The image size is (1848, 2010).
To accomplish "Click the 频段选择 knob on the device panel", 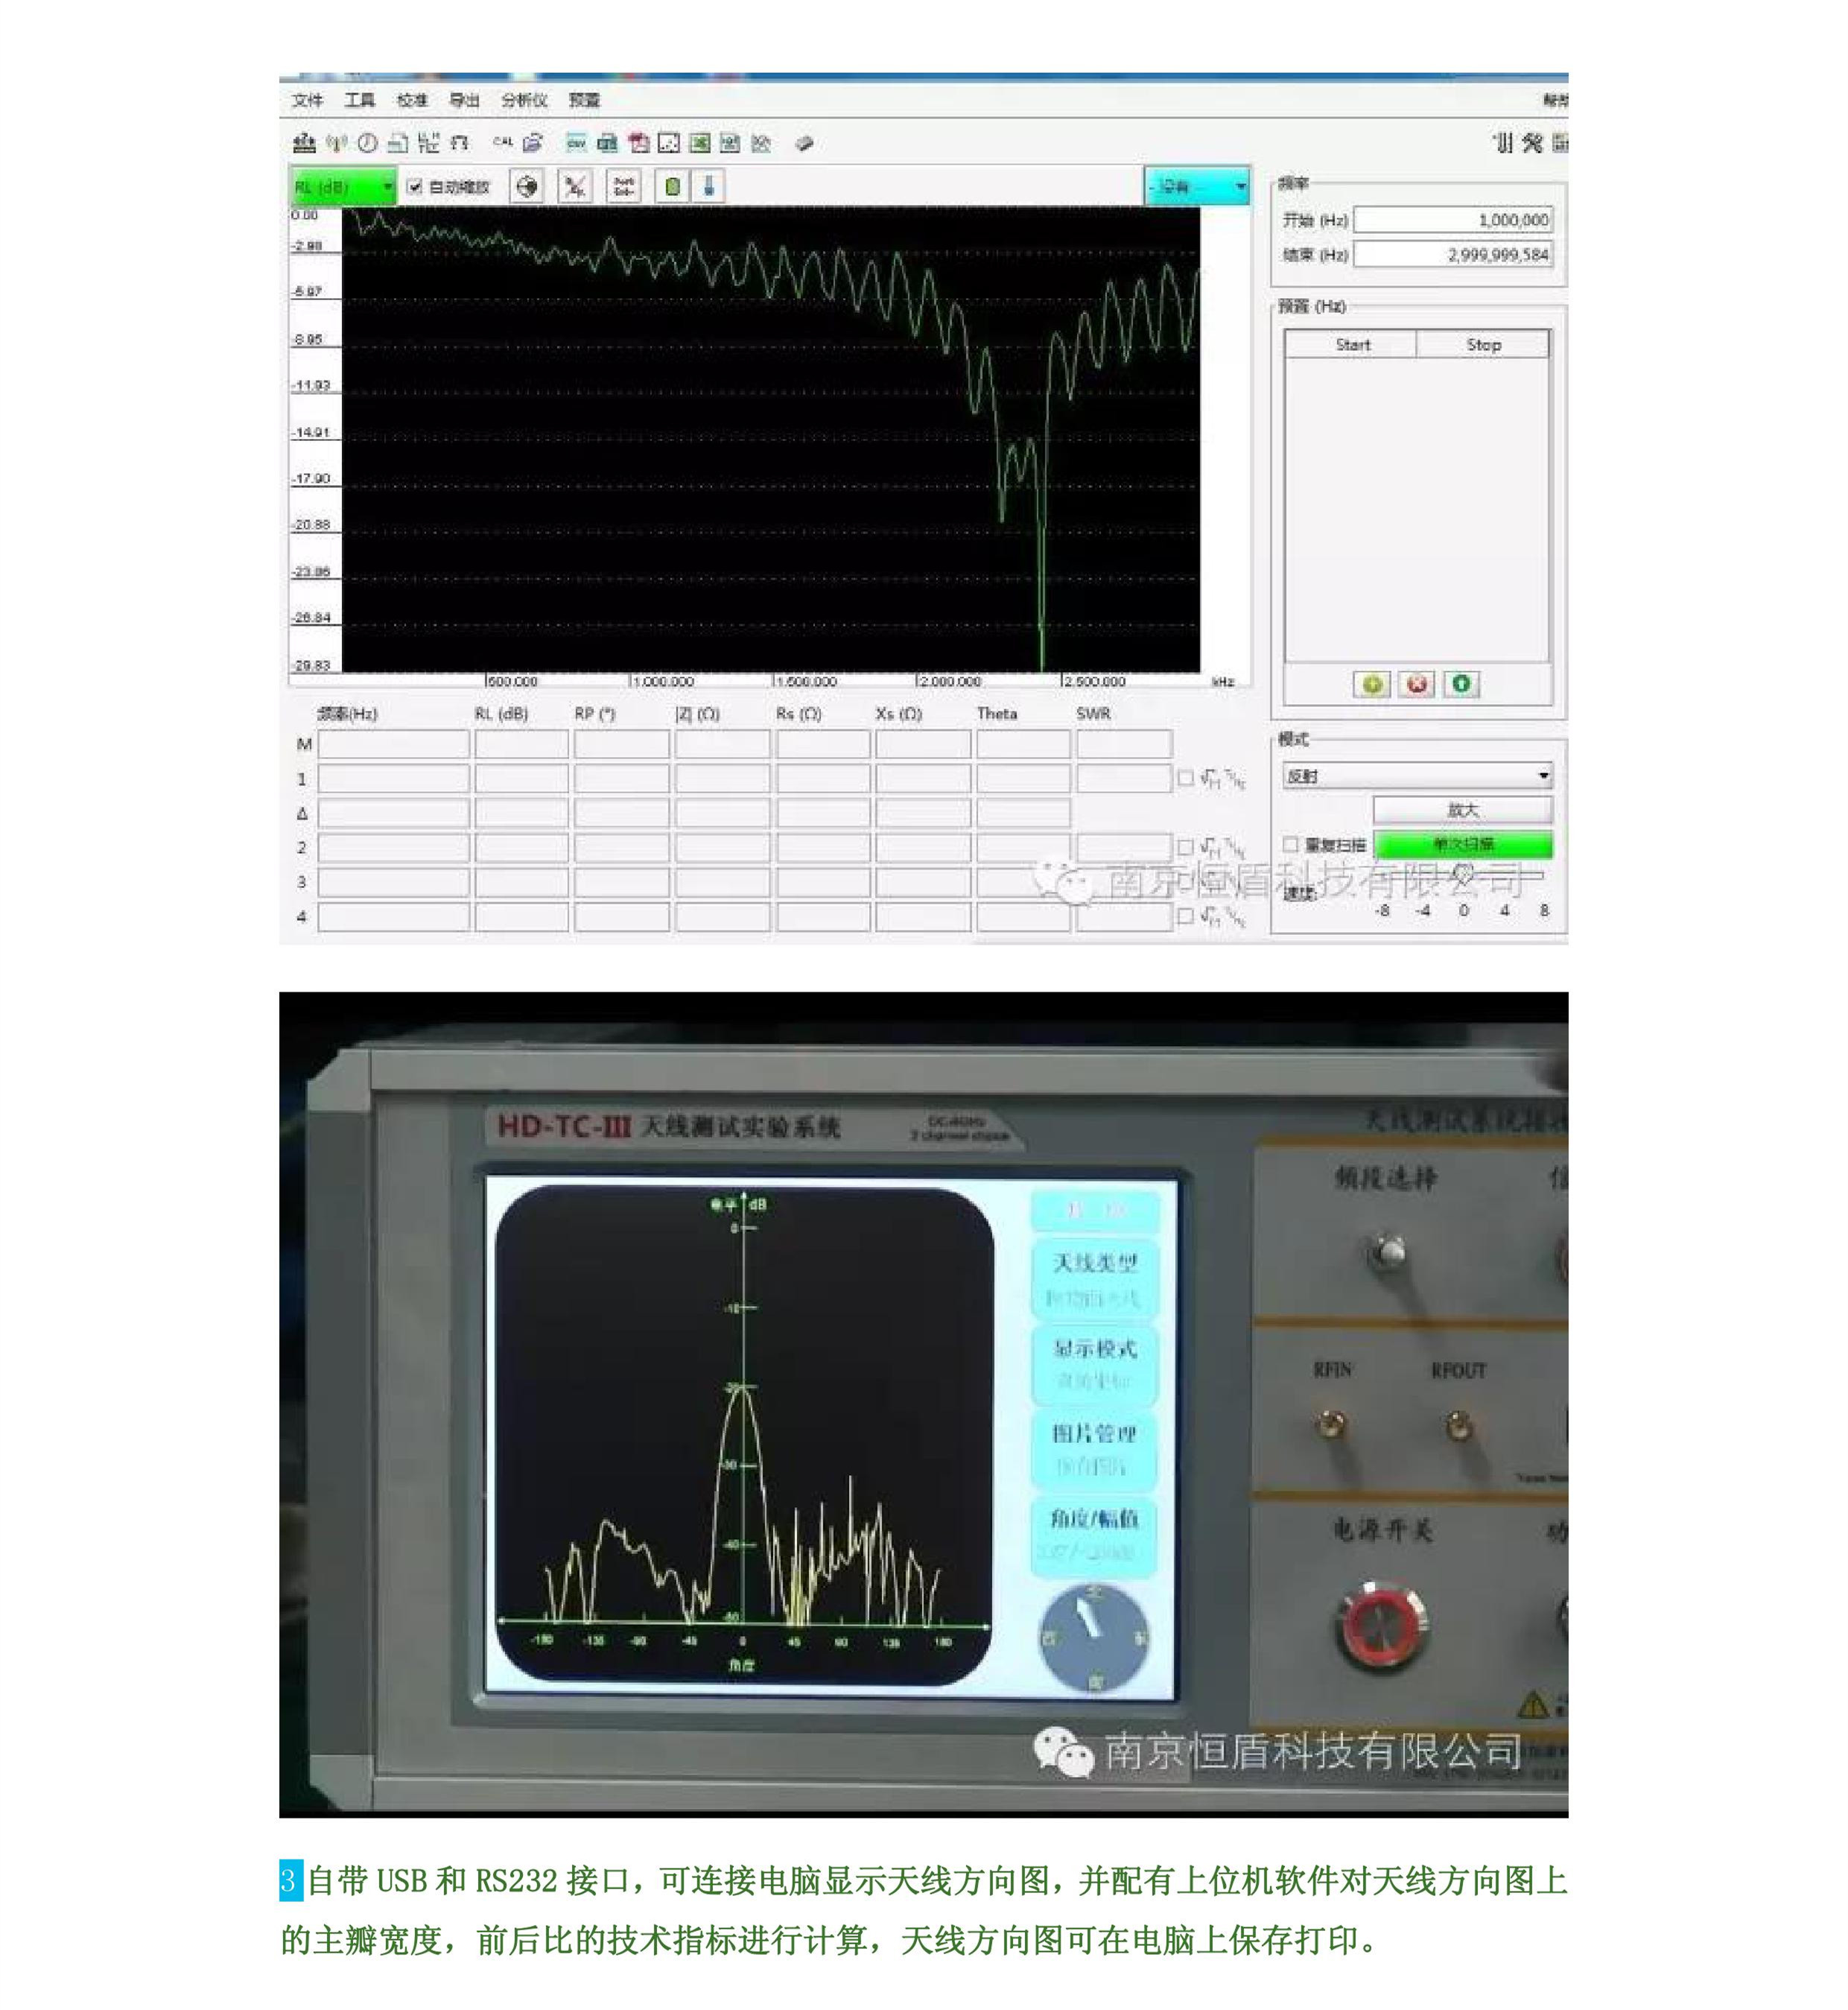I will coord(1387,1252).
